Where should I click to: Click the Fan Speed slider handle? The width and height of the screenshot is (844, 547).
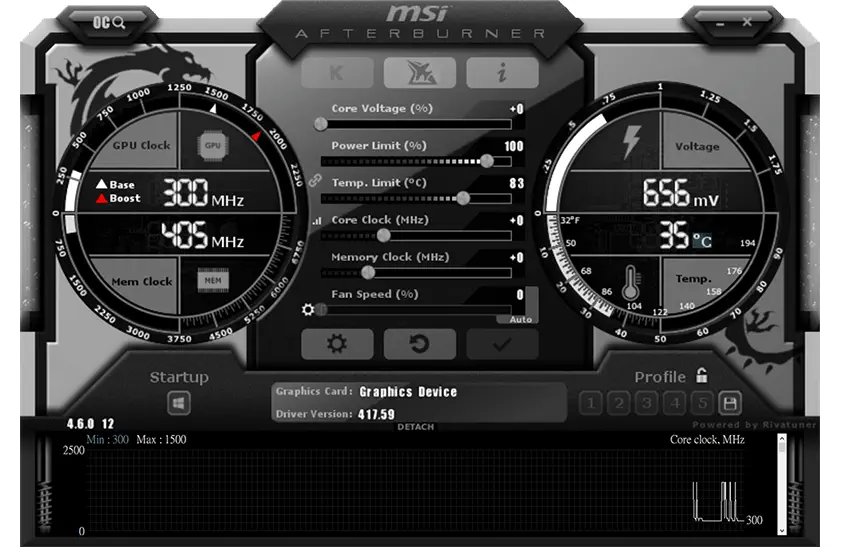321,310
